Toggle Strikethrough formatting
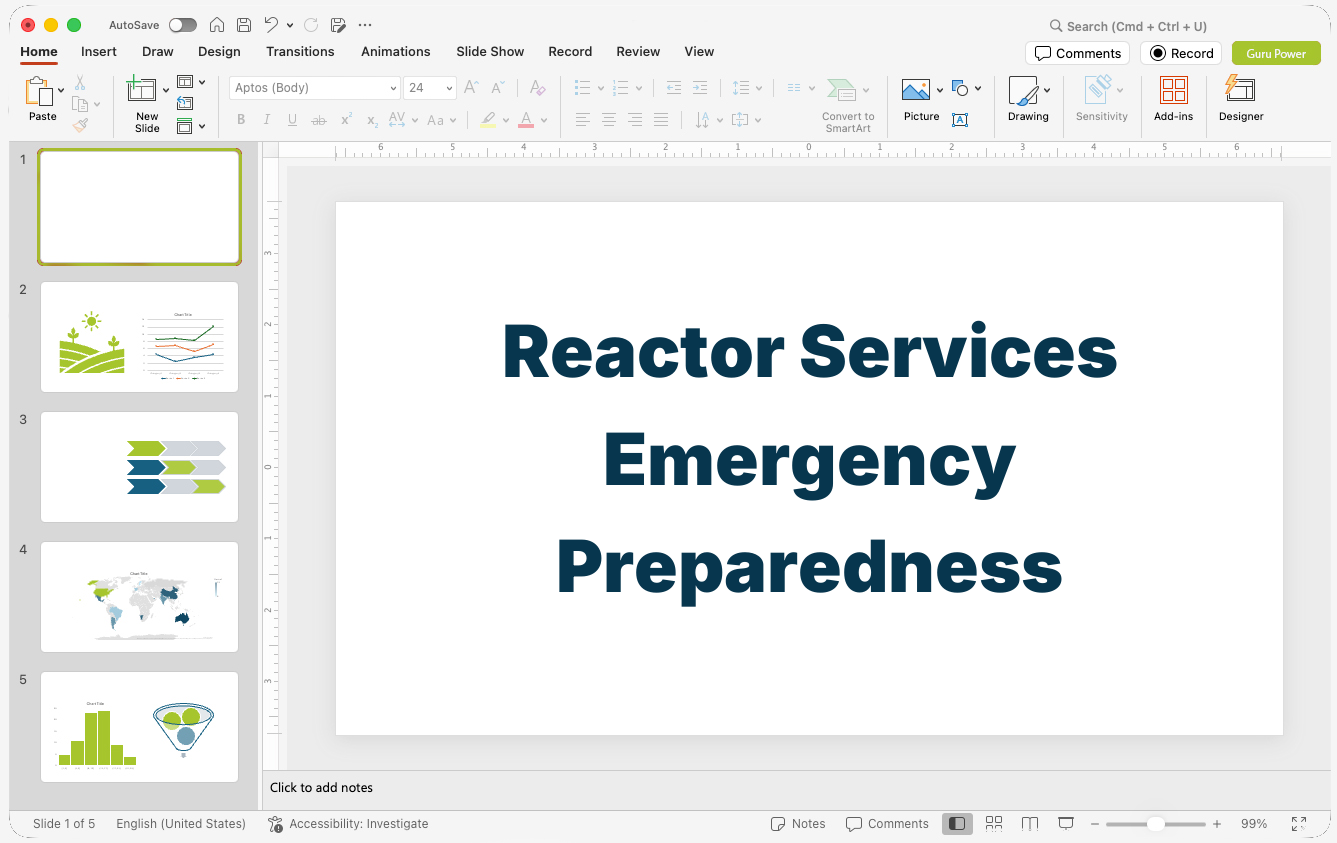 point(319,120)
